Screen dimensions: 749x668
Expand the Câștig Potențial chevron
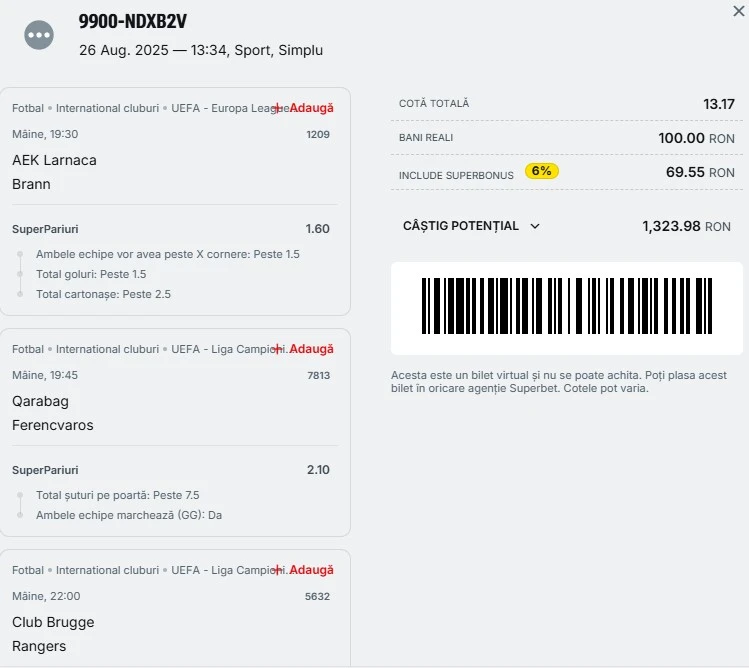tap(534, 226)
